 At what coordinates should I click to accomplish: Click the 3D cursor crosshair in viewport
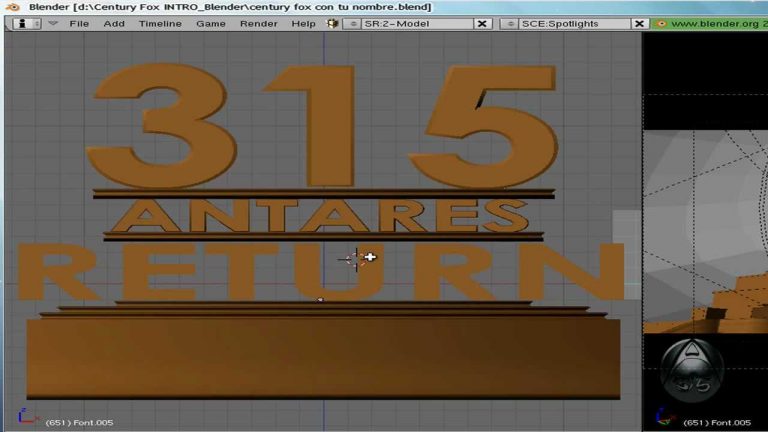356,259
